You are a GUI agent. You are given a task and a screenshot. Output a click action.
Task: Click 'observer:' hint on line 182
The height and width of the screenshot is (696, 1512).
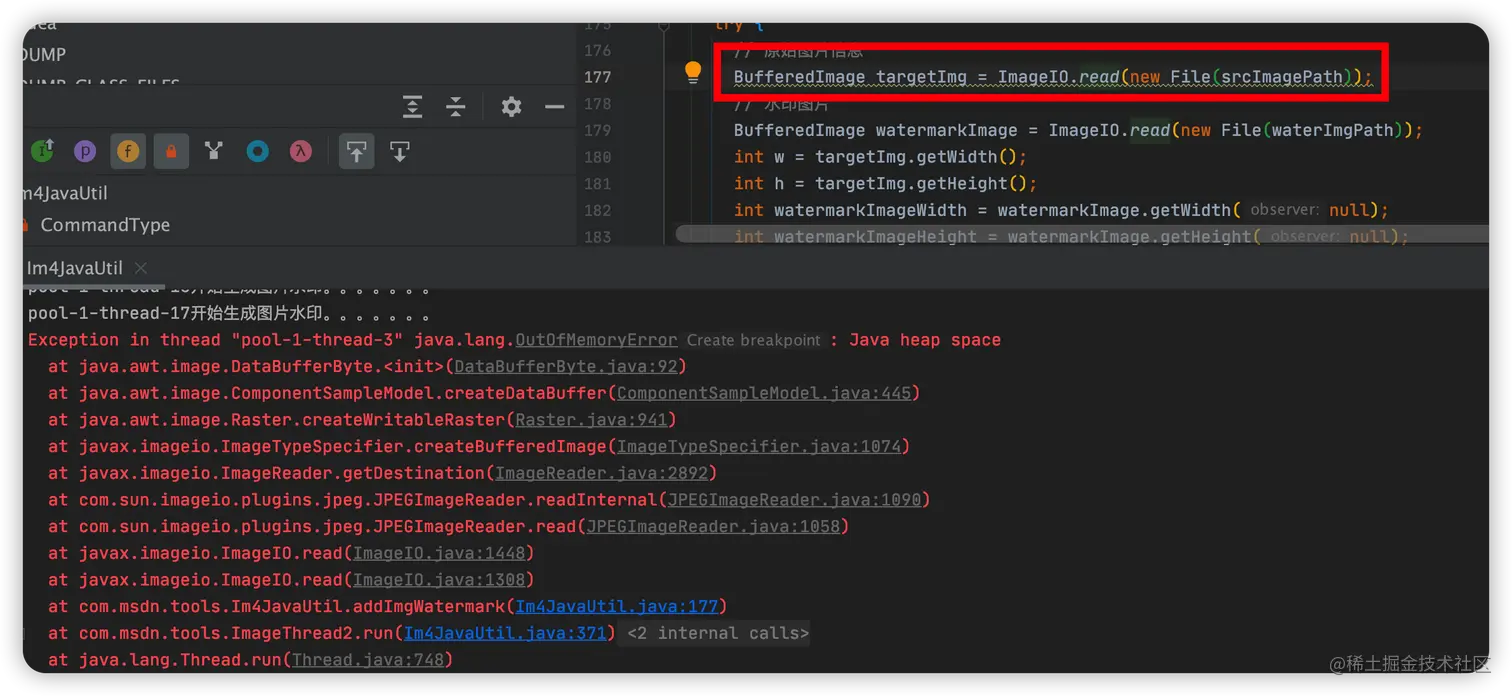pos(1284,210)
